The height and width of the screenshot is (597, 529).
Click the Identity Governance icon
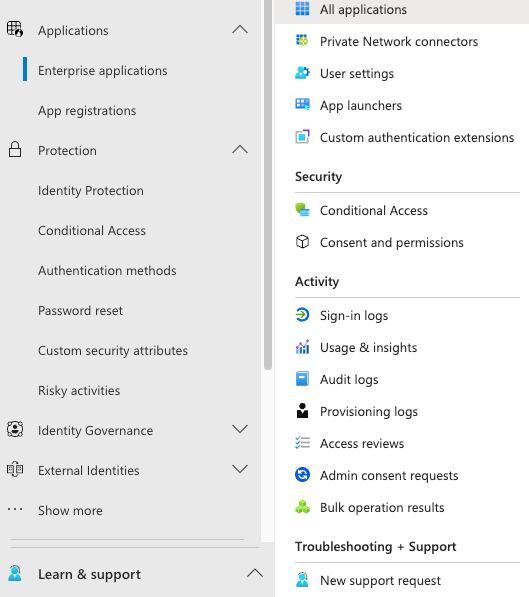15,429
